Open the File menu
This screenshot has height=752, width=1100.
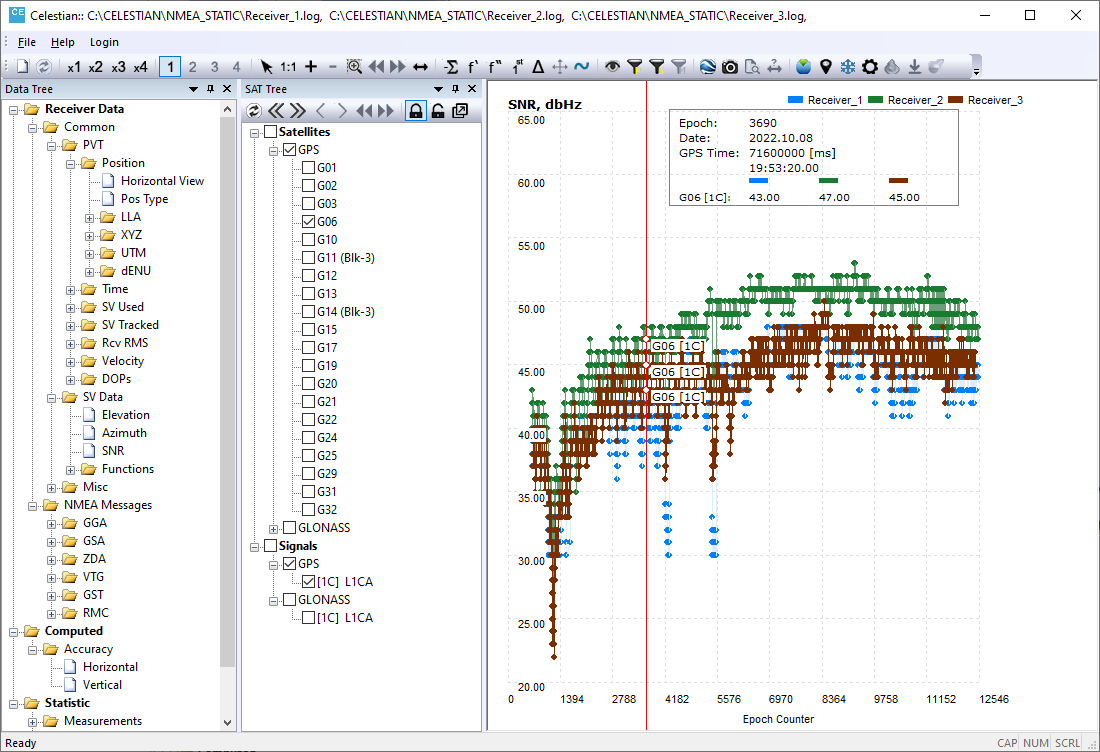point(27,42)
